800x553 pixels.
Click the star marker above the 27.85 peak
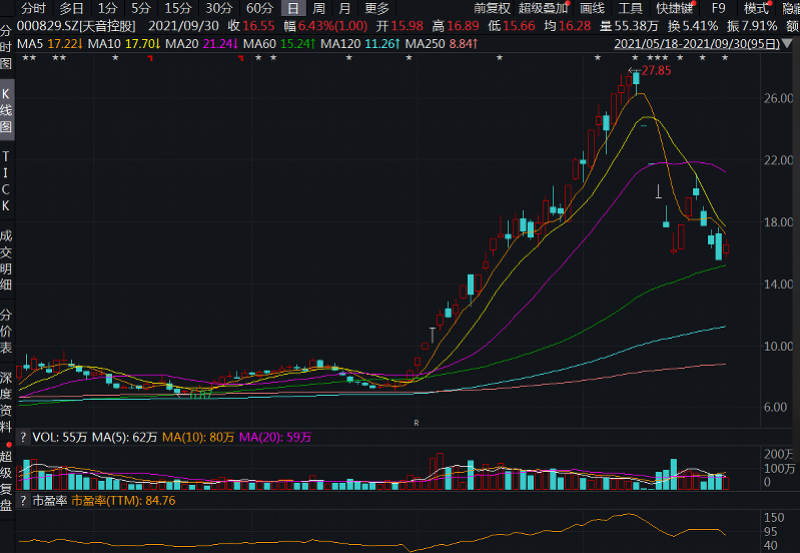(x=634, y=59)
